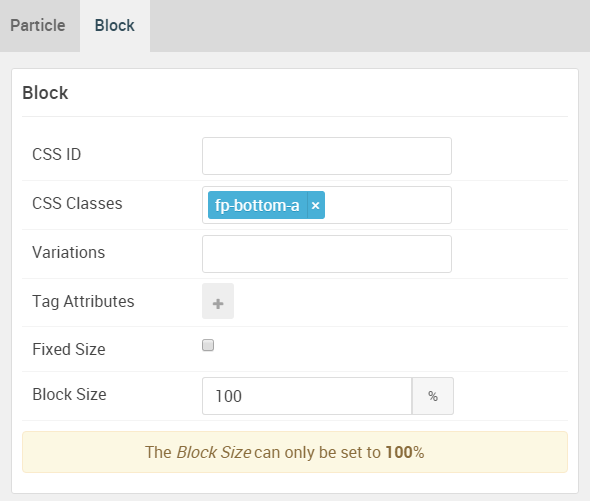Screen dimensions: 590x501
Task: Click the Fixed Size label
Action: pyautogui.click(x=69, y=349)
